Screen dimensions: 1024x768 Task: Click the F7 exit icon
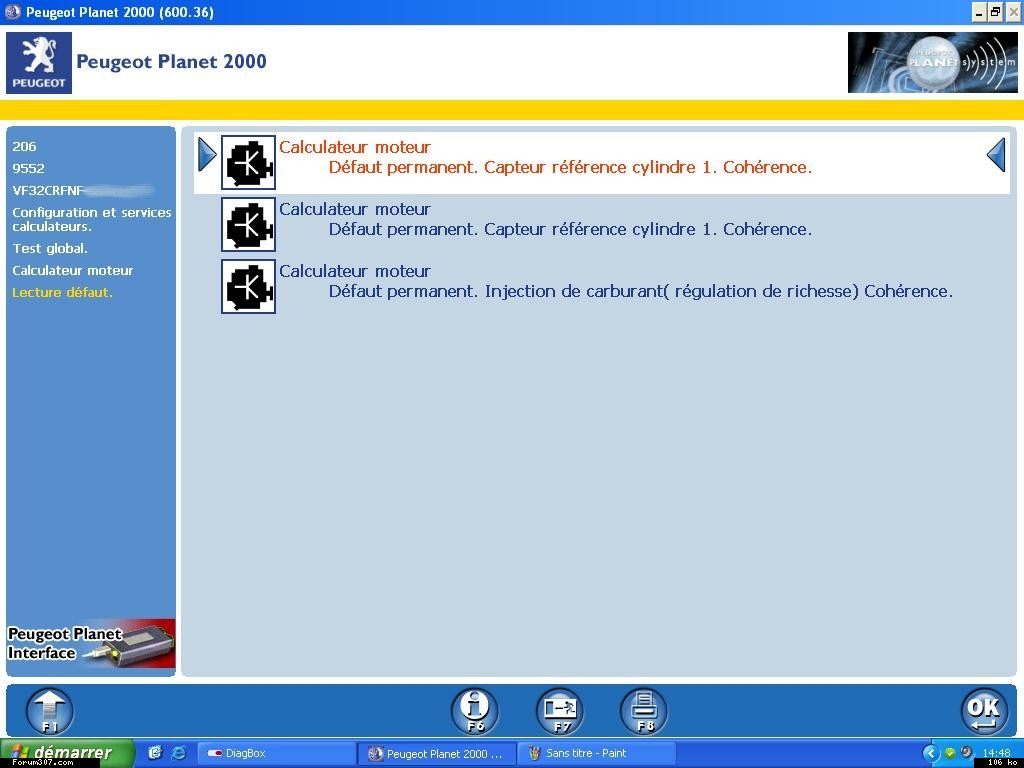click(560, 711)
